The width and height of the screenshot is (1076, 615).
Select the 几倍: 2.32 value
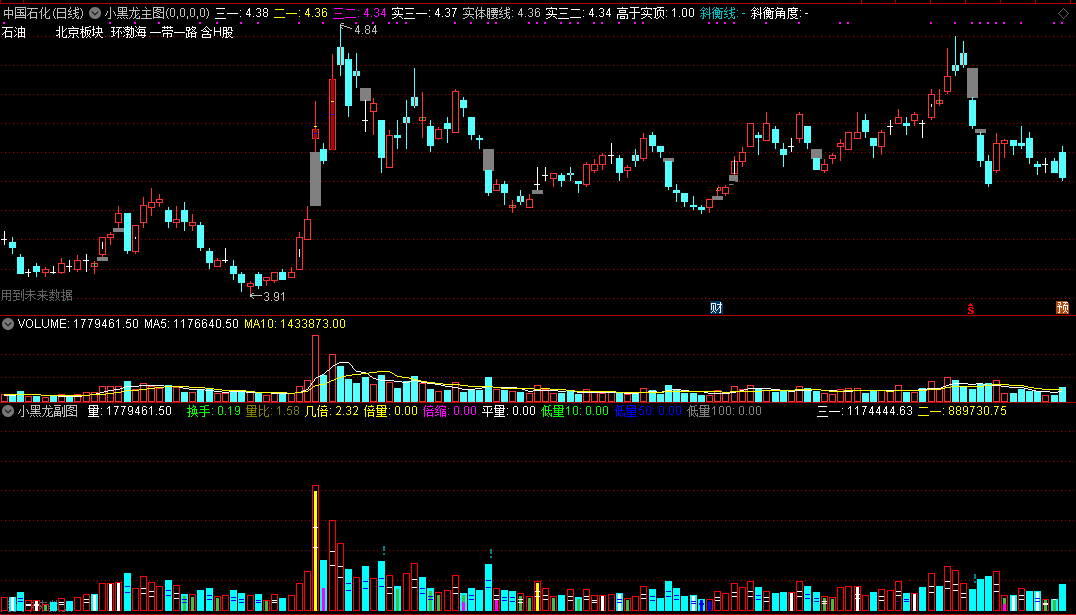tap(331, 411)
